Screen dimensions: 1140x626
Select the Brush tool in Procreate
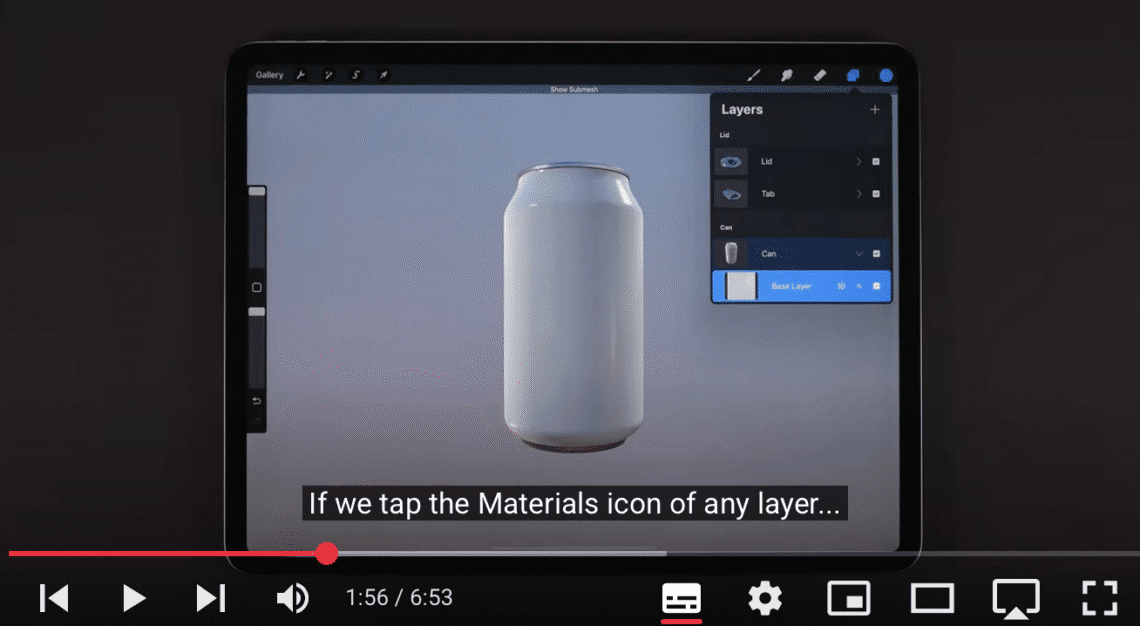(x=754, y=75)
